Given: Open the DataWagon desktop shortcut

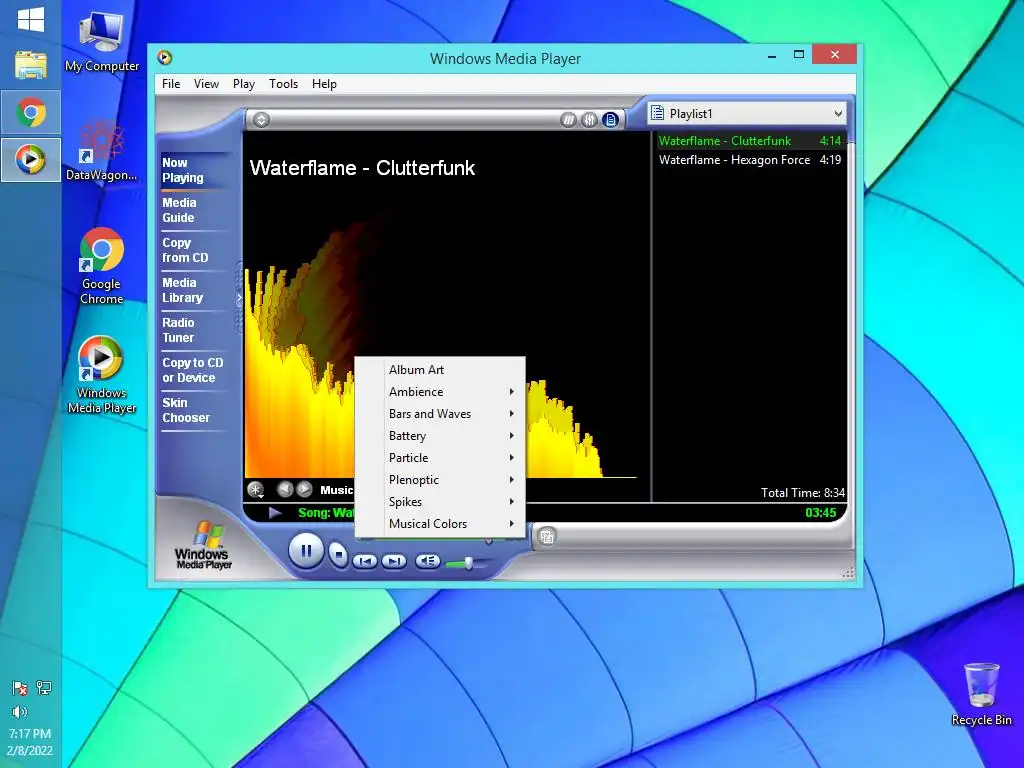Looking at the screenshot, I should point(102,150).
